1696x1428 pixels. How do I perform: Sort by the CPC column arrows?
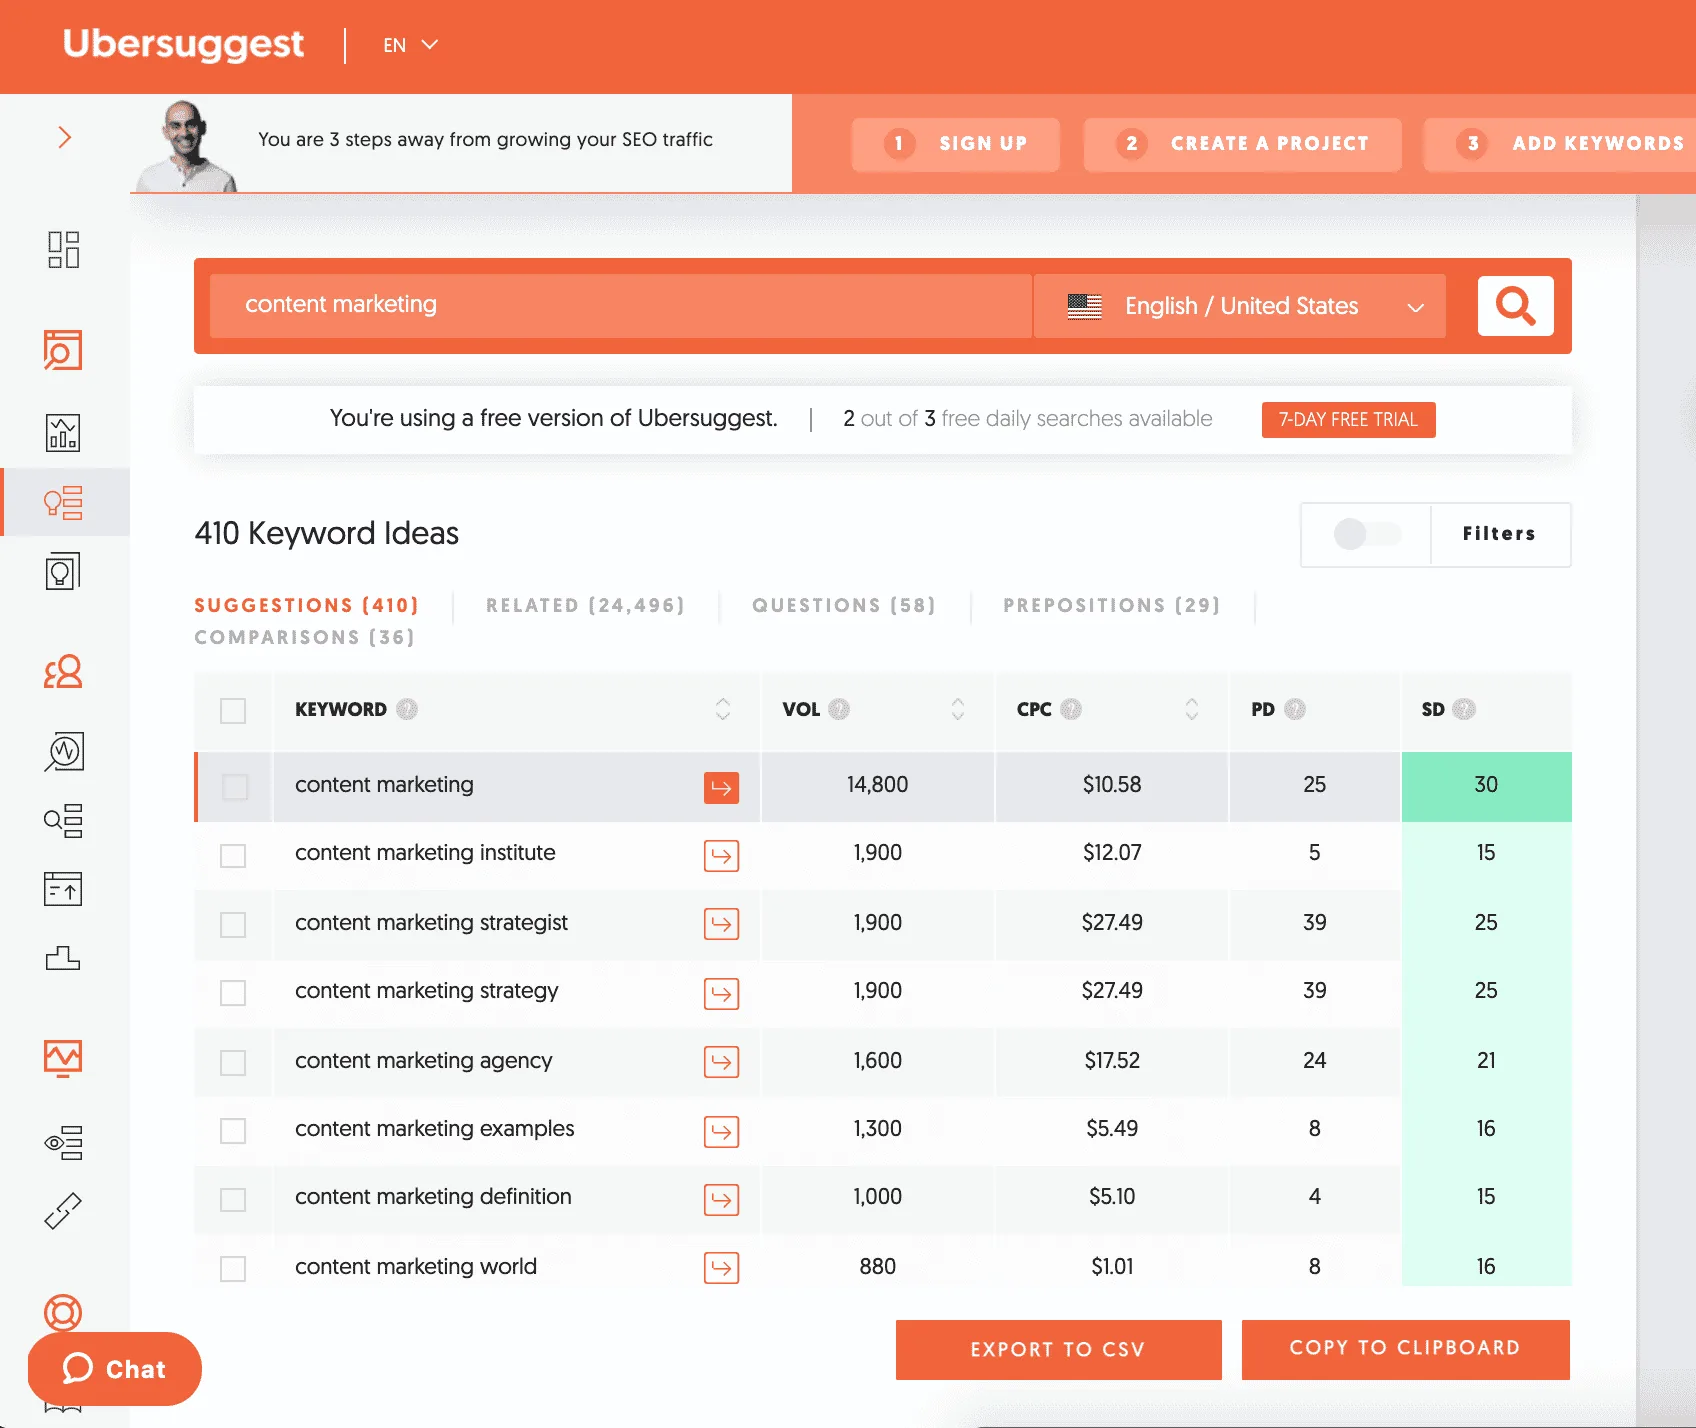point(1192,709)
